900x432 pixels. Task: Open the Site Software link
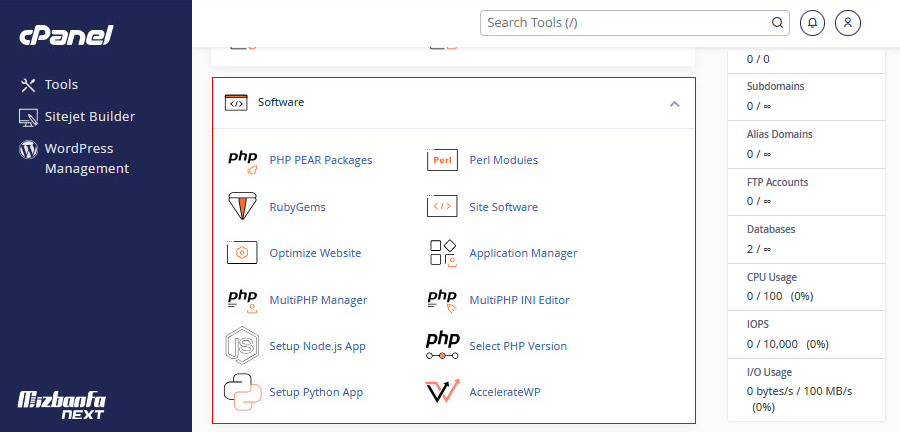(503, 207)
